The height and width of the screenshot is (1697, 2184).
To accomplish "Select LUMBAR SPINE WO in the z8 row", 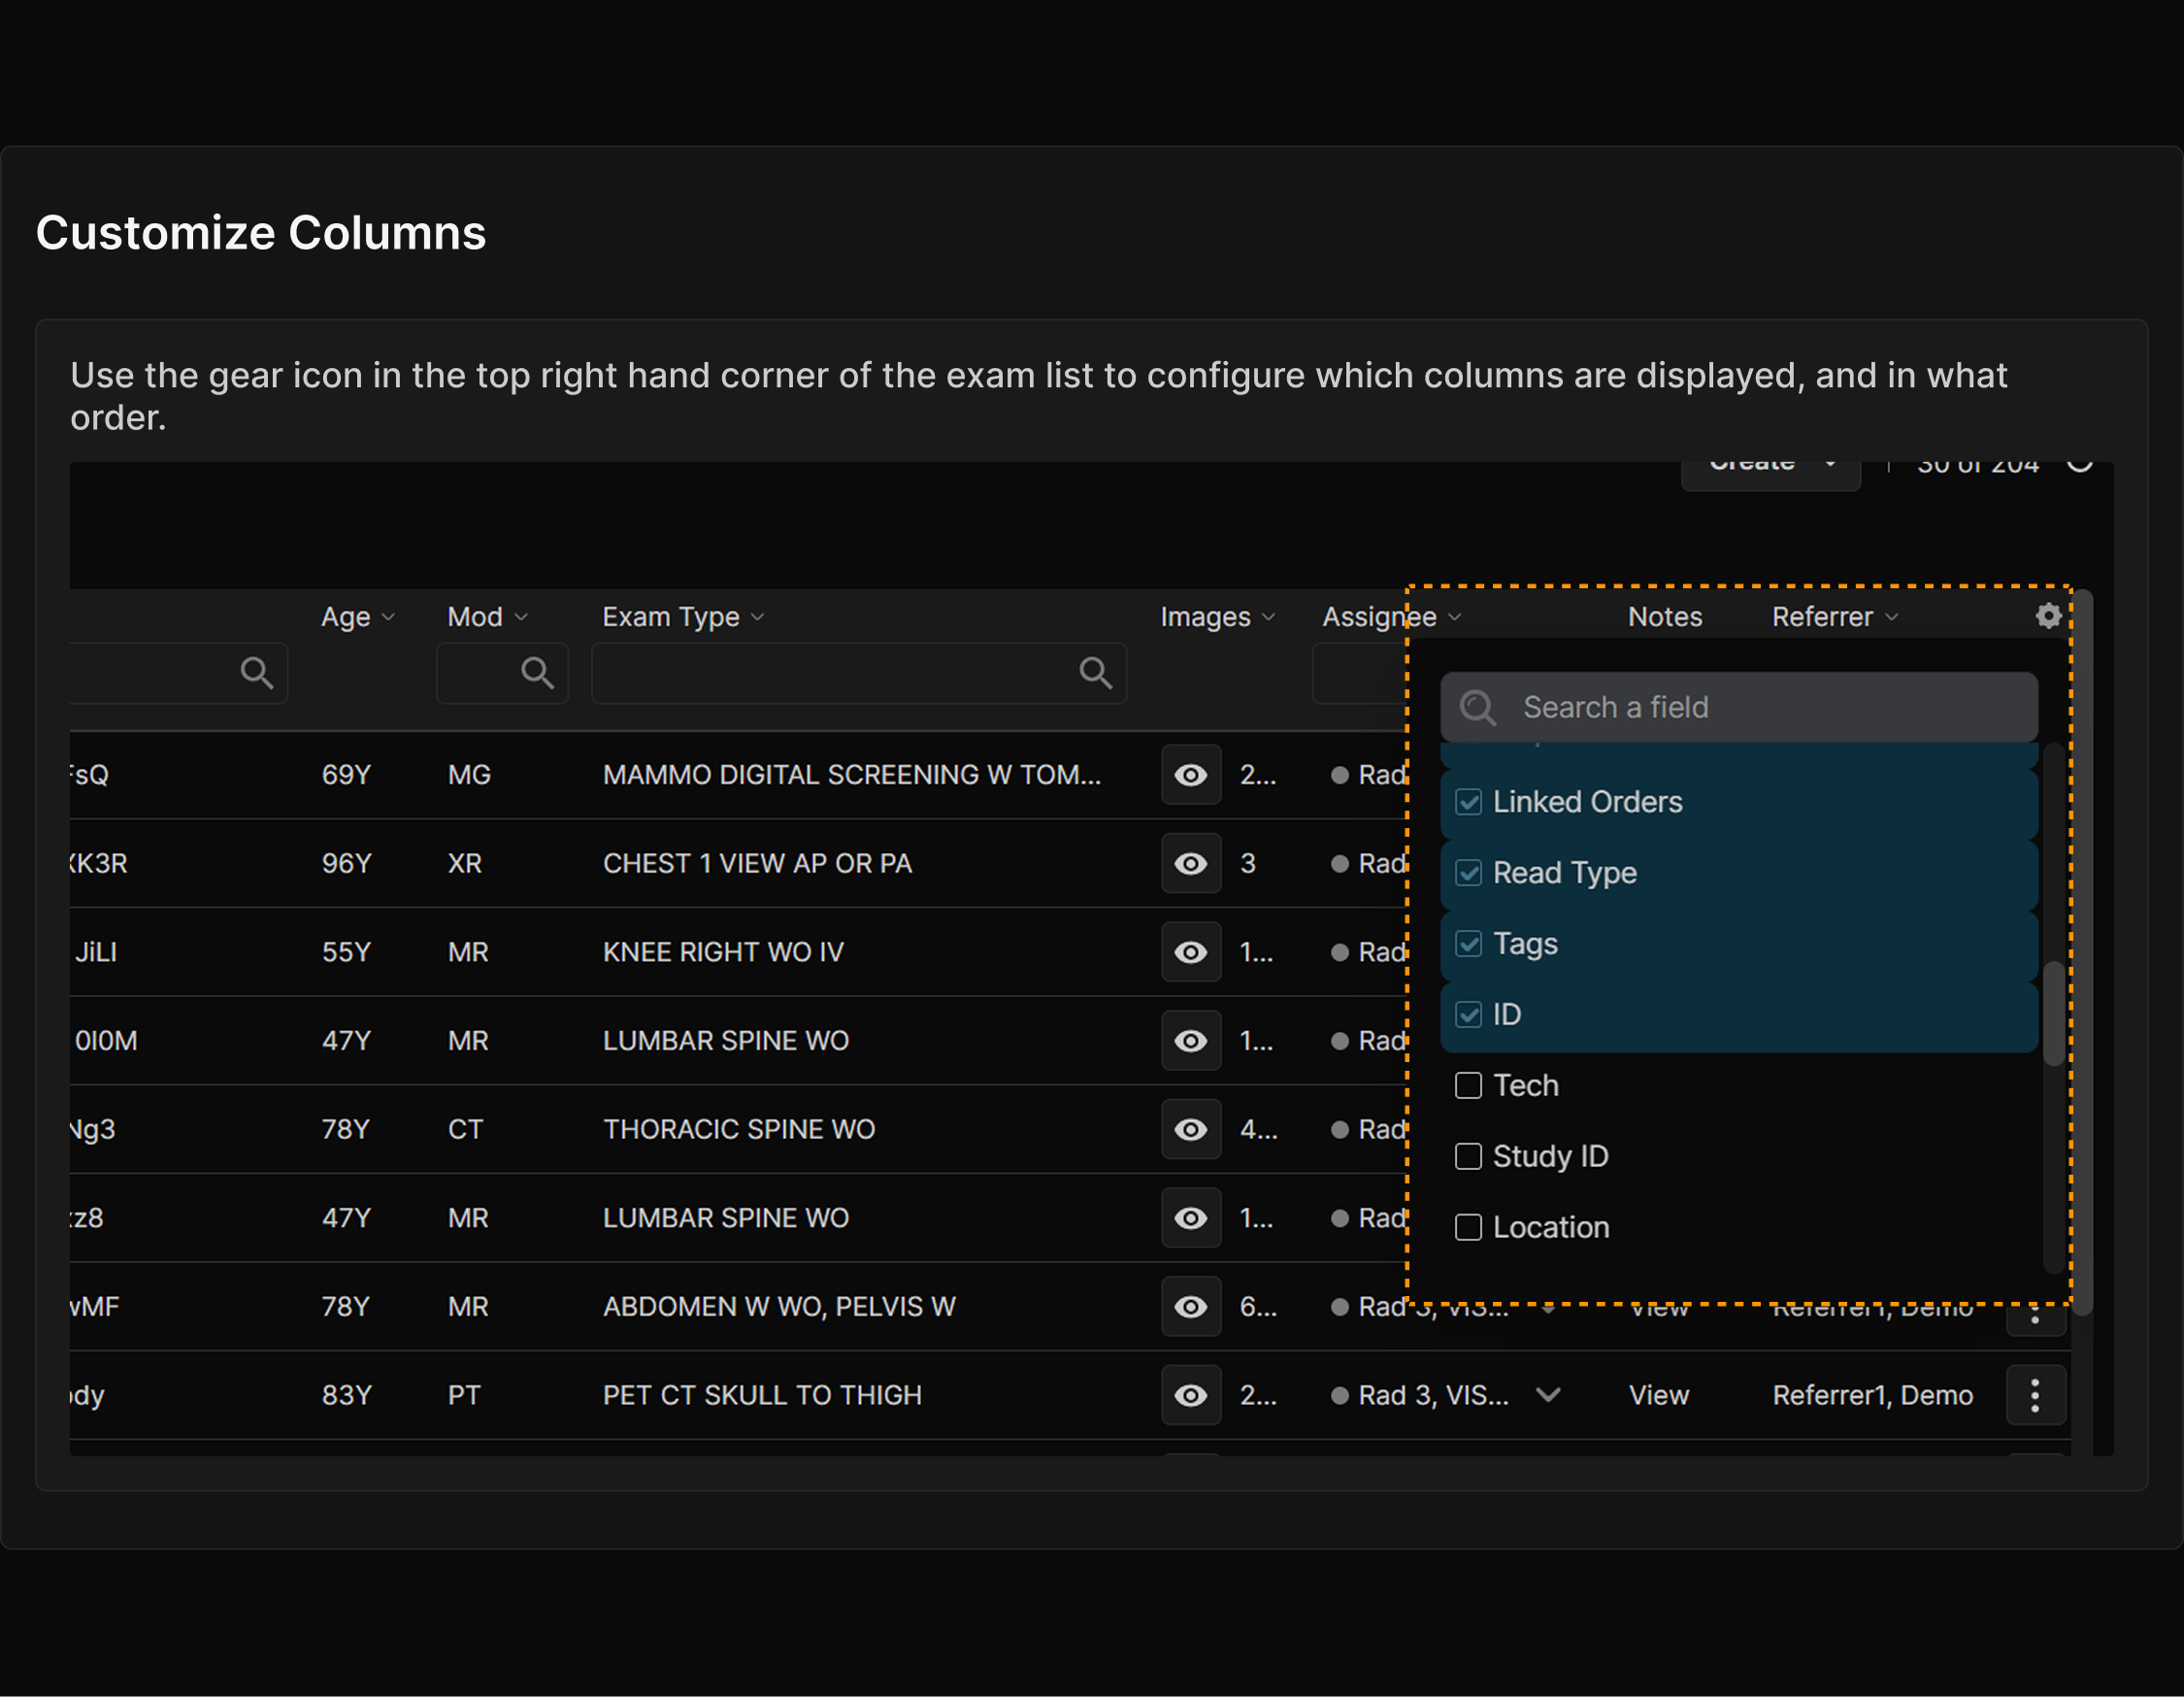I will pyautogui.click(x=726, y=1218).
